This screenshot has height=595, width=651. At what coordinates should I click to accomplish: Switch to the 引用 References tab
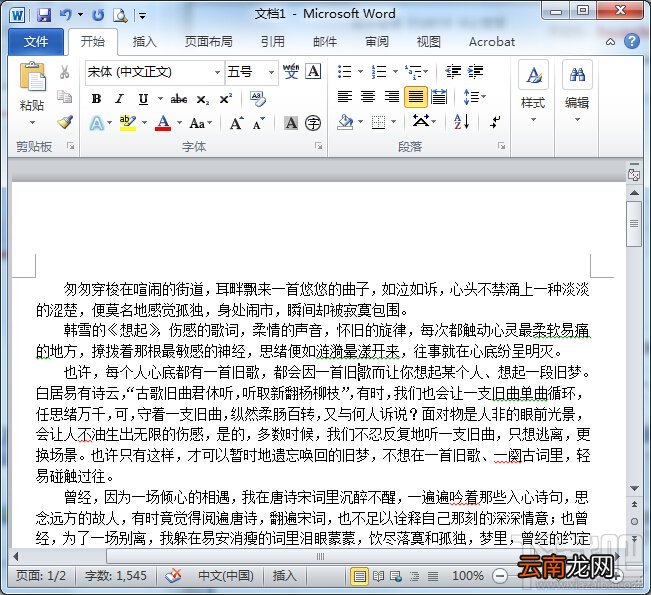[273, 42]
